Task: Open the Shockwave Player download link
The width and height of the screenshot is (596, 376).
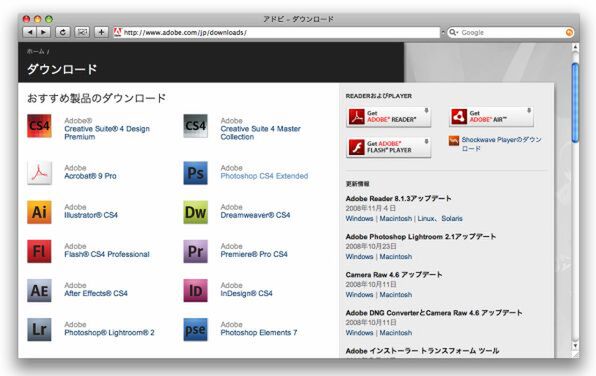Action: [501, 144]
